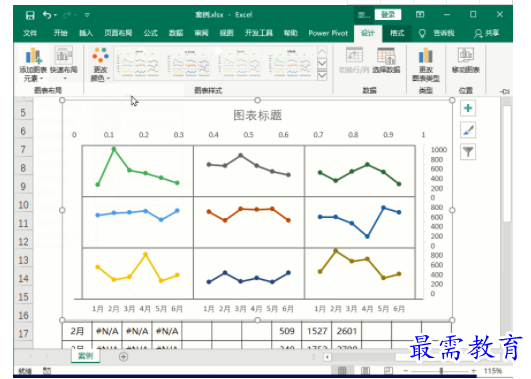Click the Page Break Preview icon
Screen dimensions: 531x379
[388, 371]
